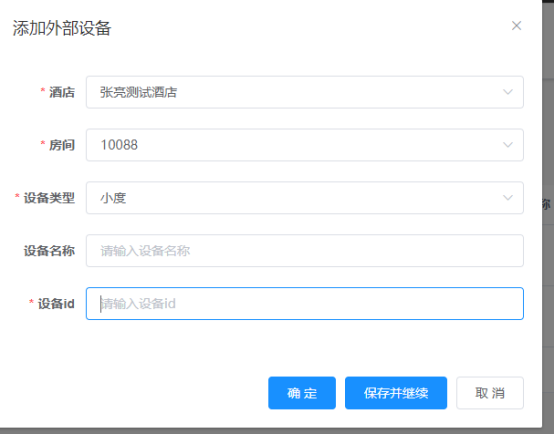
Task: Click the 确定 button
Action: tap(302, 393)
